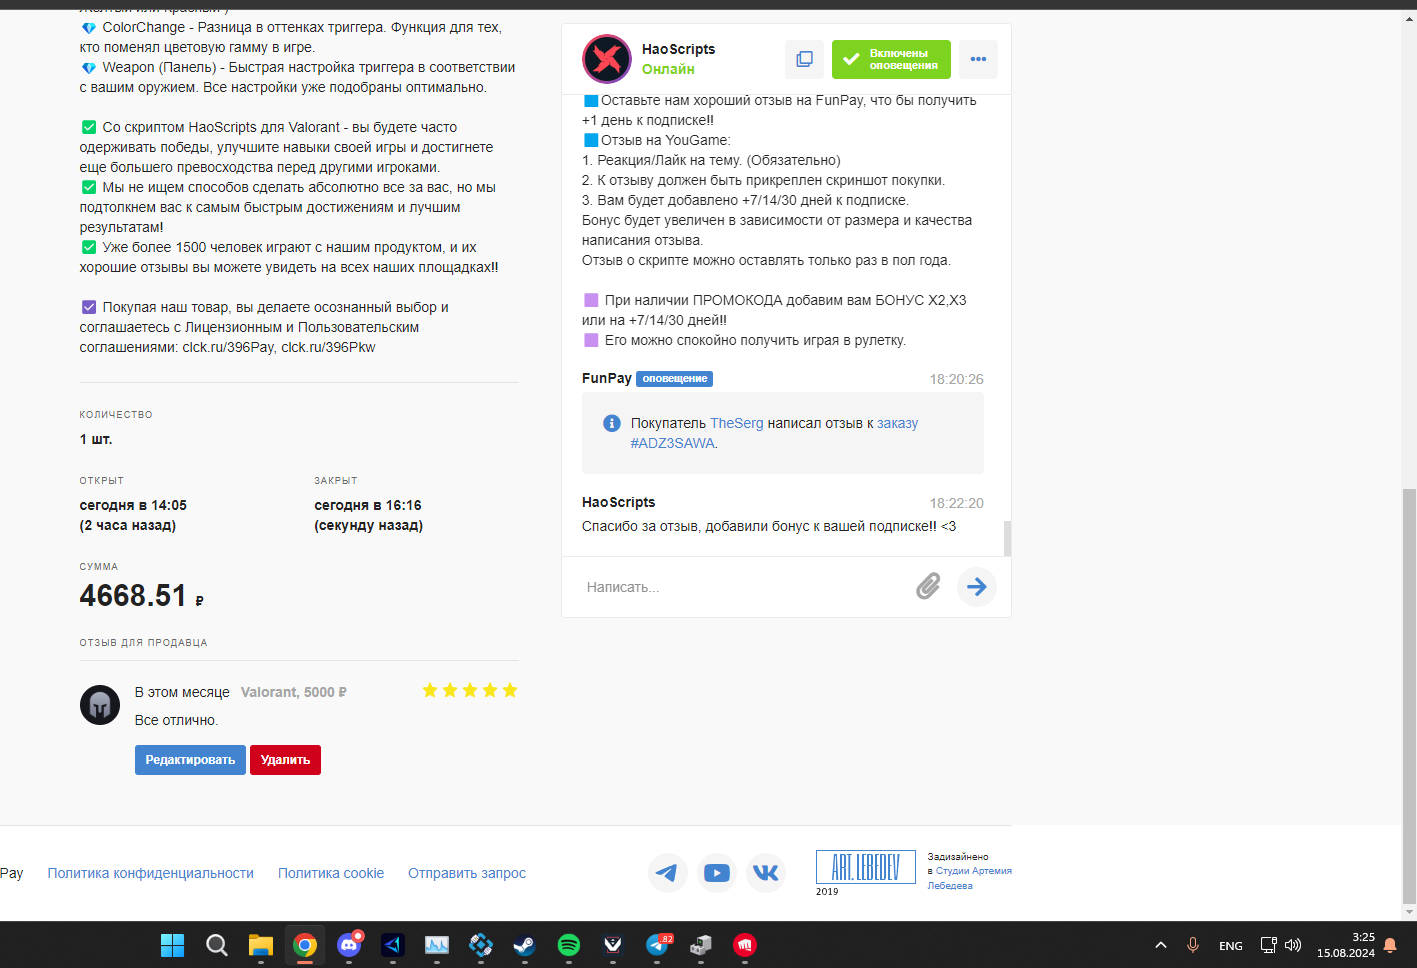Screen dimensions: 1417x968
Task: Click the 18:22:20 message timestamp
Action: (957, 503)
